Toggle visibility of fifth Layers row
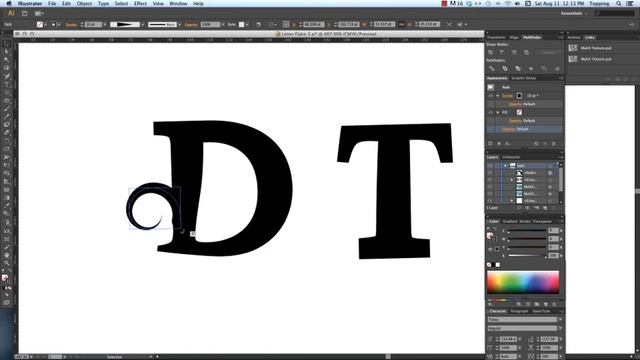 click(x=490, y=193)
